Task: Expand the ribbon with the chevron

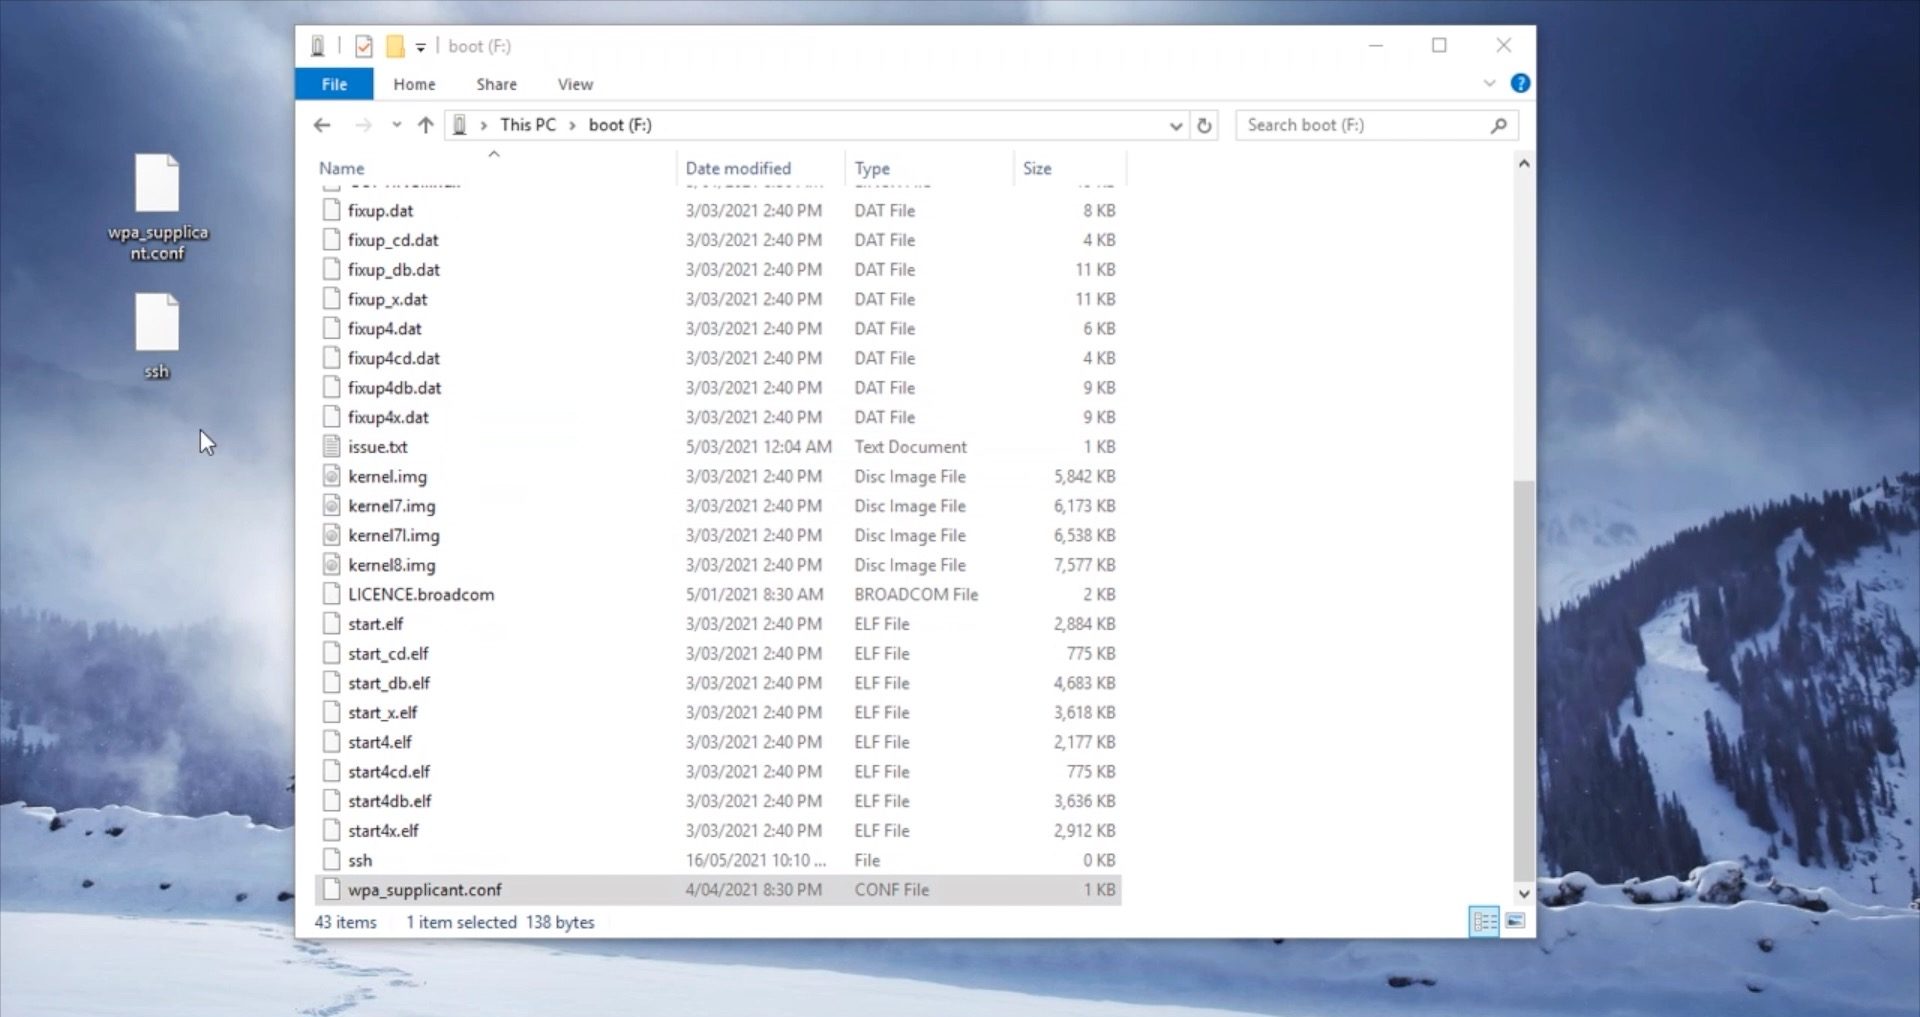Action: tap(1489, 84)
